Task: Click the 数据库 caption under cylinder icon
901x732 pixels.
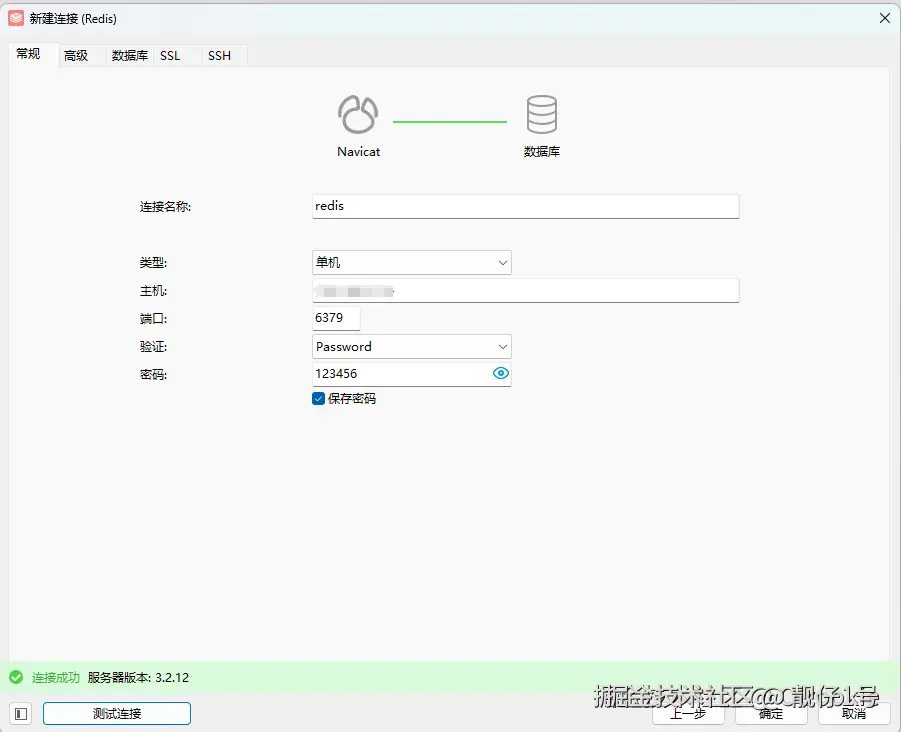Action: 542,152
